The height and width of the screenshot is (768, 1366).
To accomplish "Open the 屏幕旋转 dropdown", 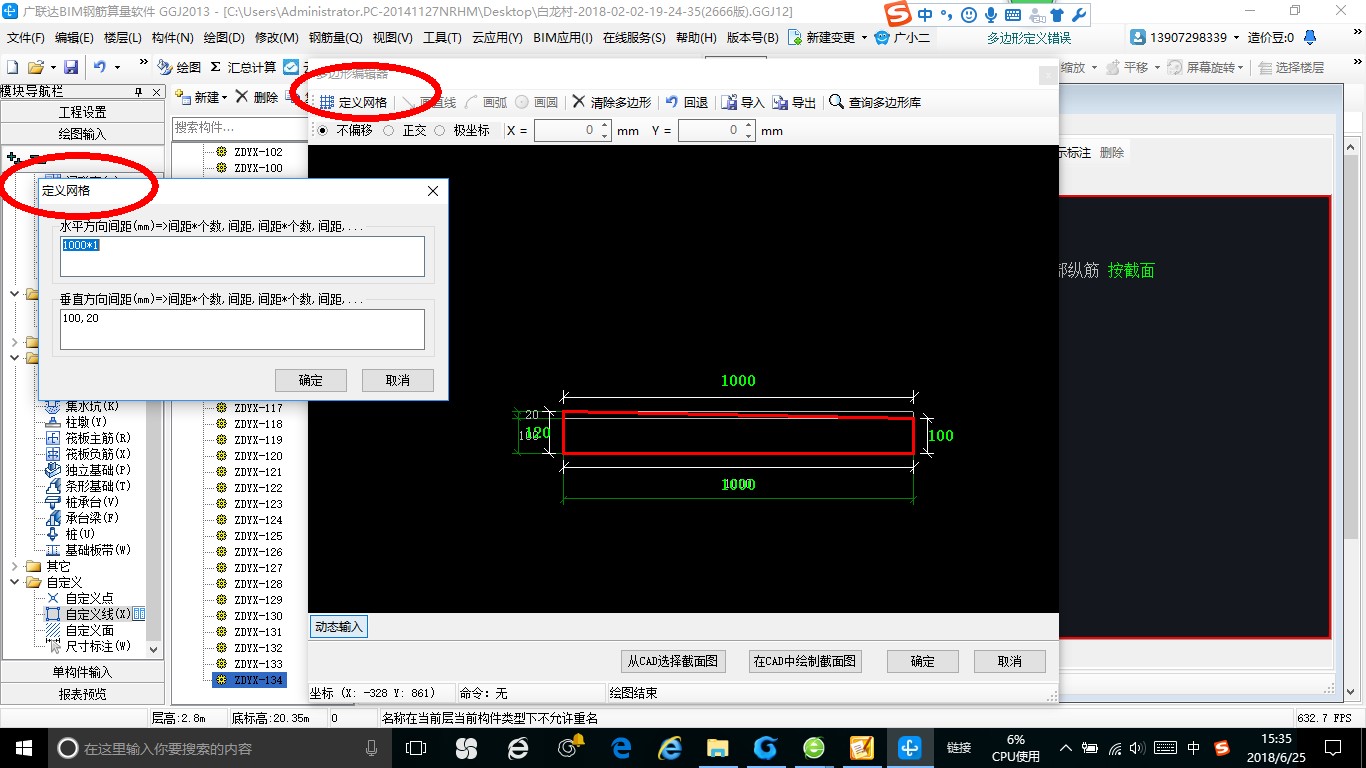I will point(1242,67).
